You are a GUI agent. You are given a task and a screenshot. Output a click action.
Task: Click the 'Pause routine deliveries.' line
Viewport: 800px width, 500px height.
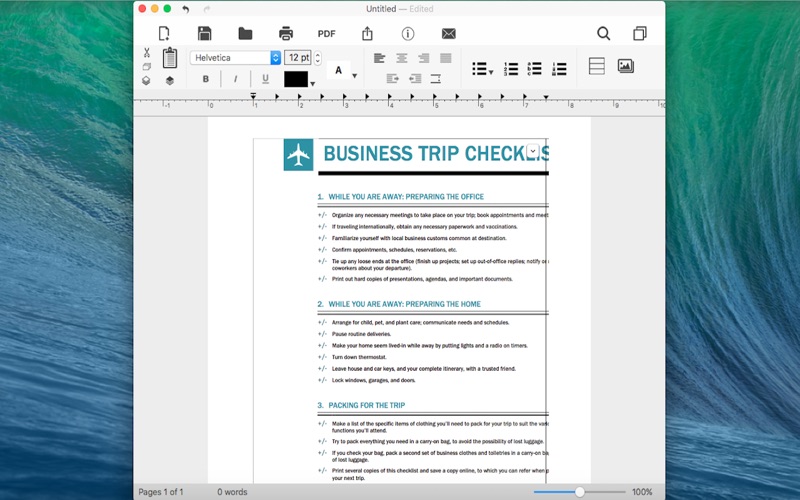click(x=361, y=334)
